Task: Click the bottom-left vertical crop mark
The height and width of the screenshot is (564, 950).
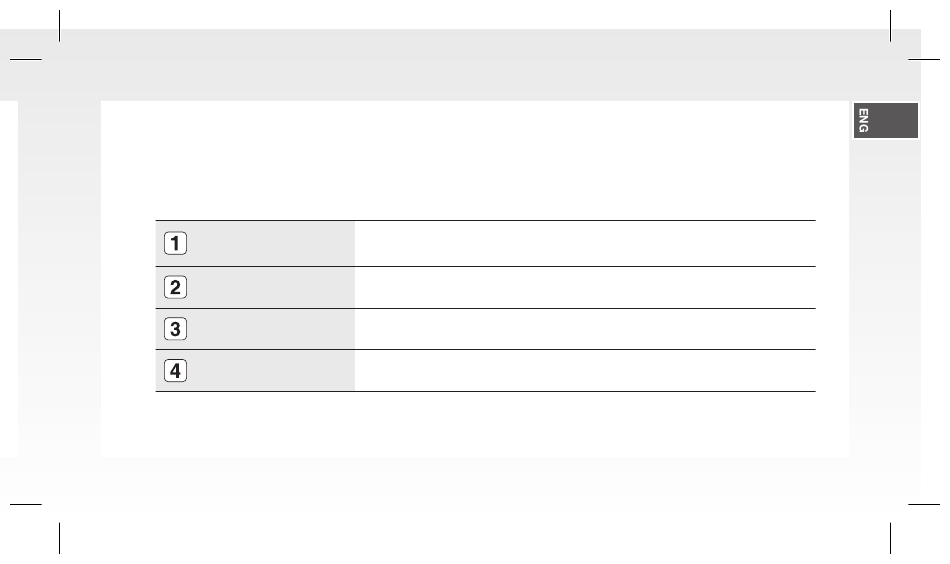Action: tap(59, 538)
